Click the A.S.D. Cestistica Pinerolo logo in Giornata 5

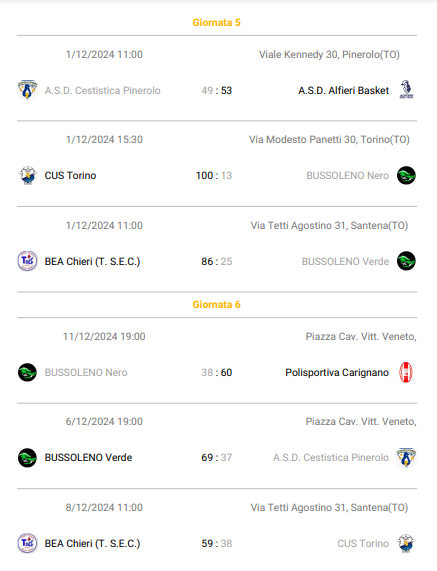point(27,90)
